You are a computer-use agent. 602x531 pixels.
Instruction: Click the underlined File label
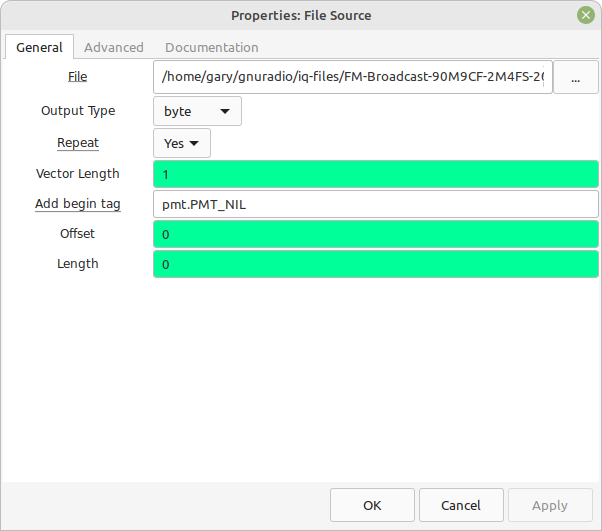tap(78, 77)
